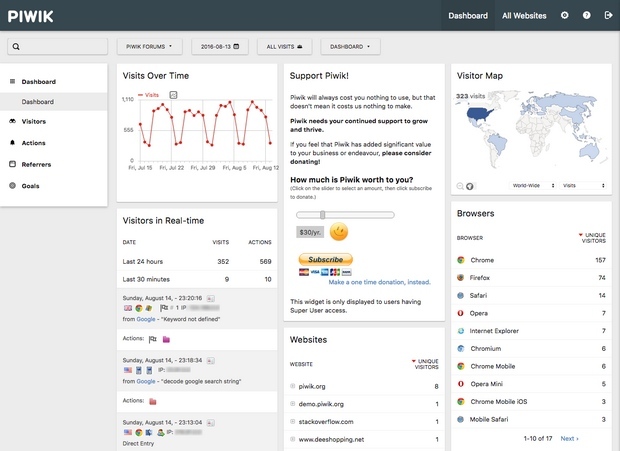The height and width of the screenshot is (451, 620).
Task: Click the metrics picker icon beside Visits legend
Action: (x=173, y=95)
